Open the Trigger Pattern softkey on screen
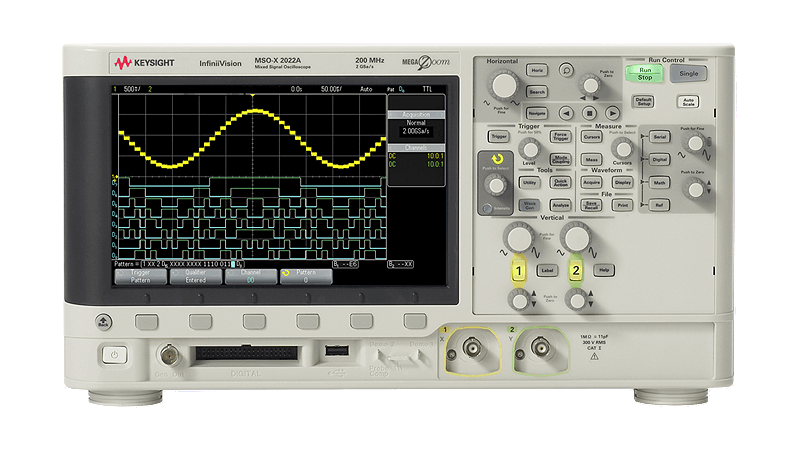This screenshot has width=800, height=450. [x=140, y=277]
